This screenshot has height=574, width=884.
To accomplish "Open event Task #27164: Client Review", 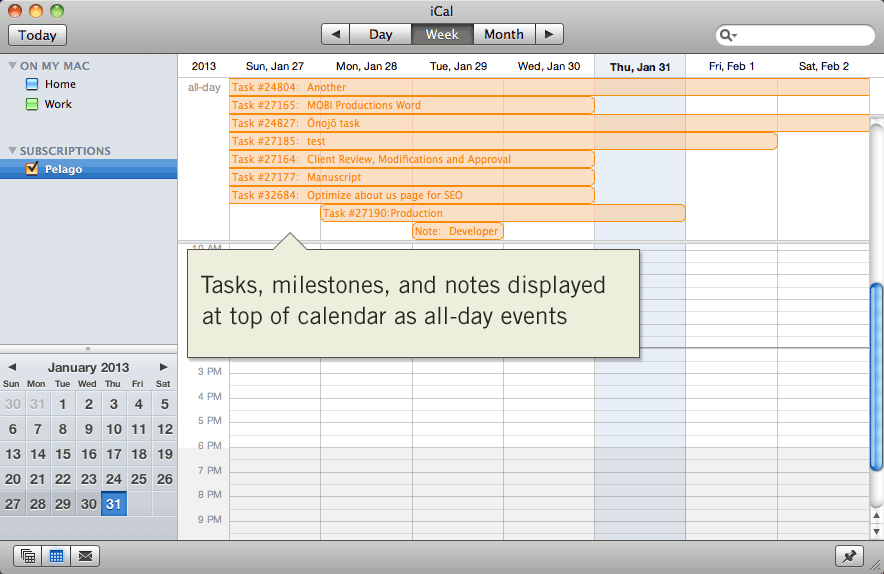I will tap(412, 159).
